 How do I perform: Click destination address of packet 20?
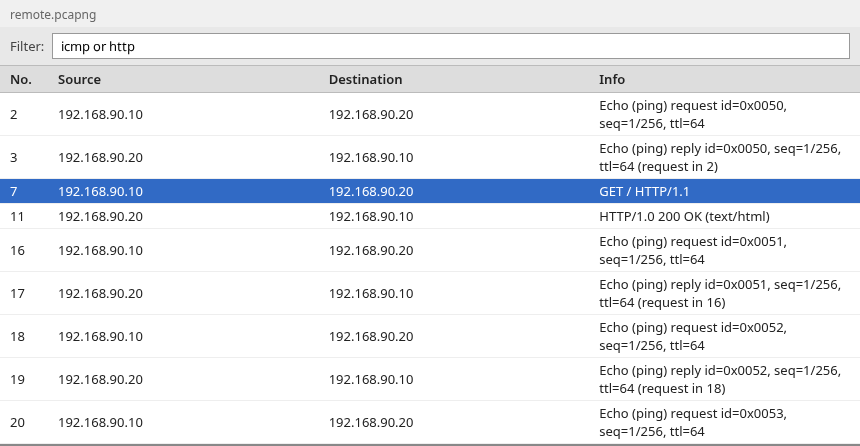(371, 422)
